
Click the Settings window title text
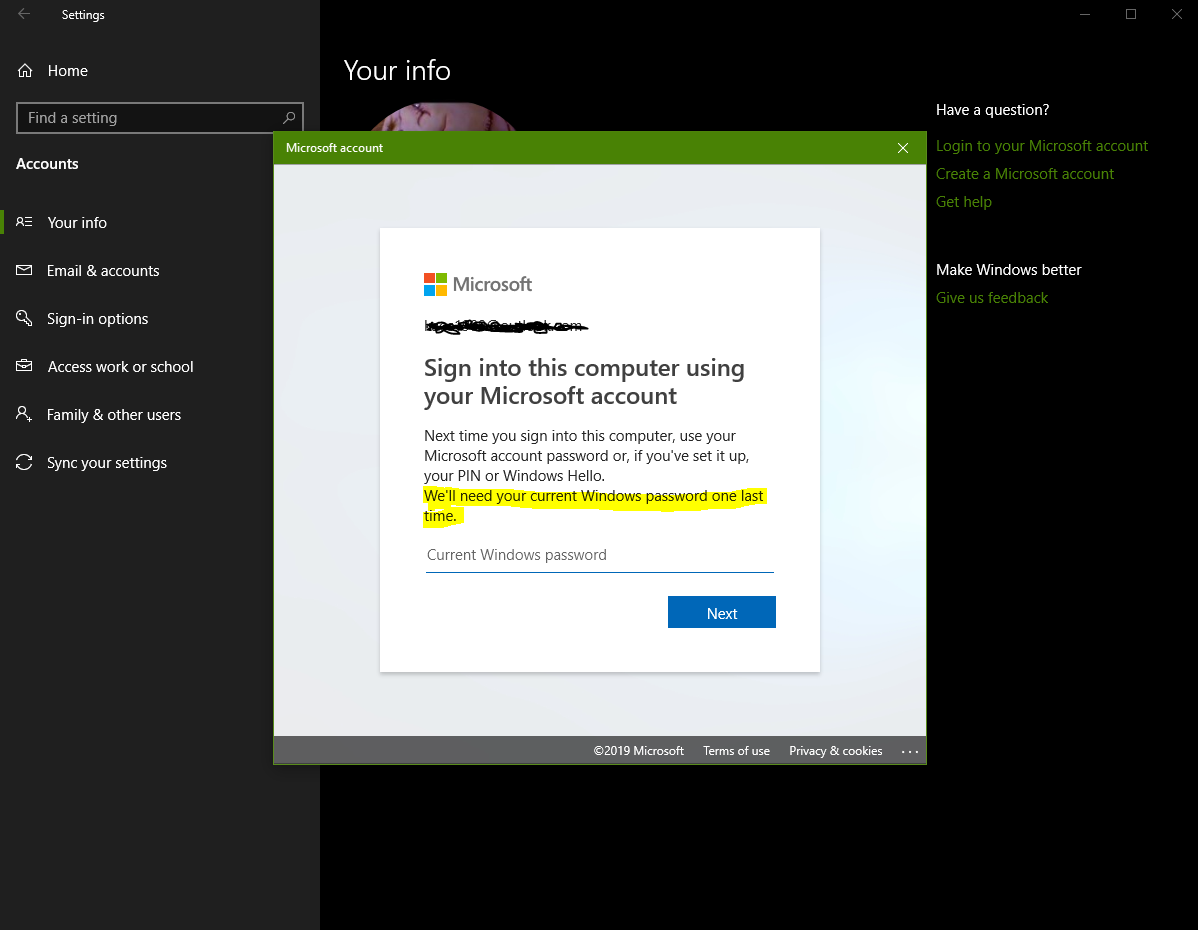coord(83,15)
